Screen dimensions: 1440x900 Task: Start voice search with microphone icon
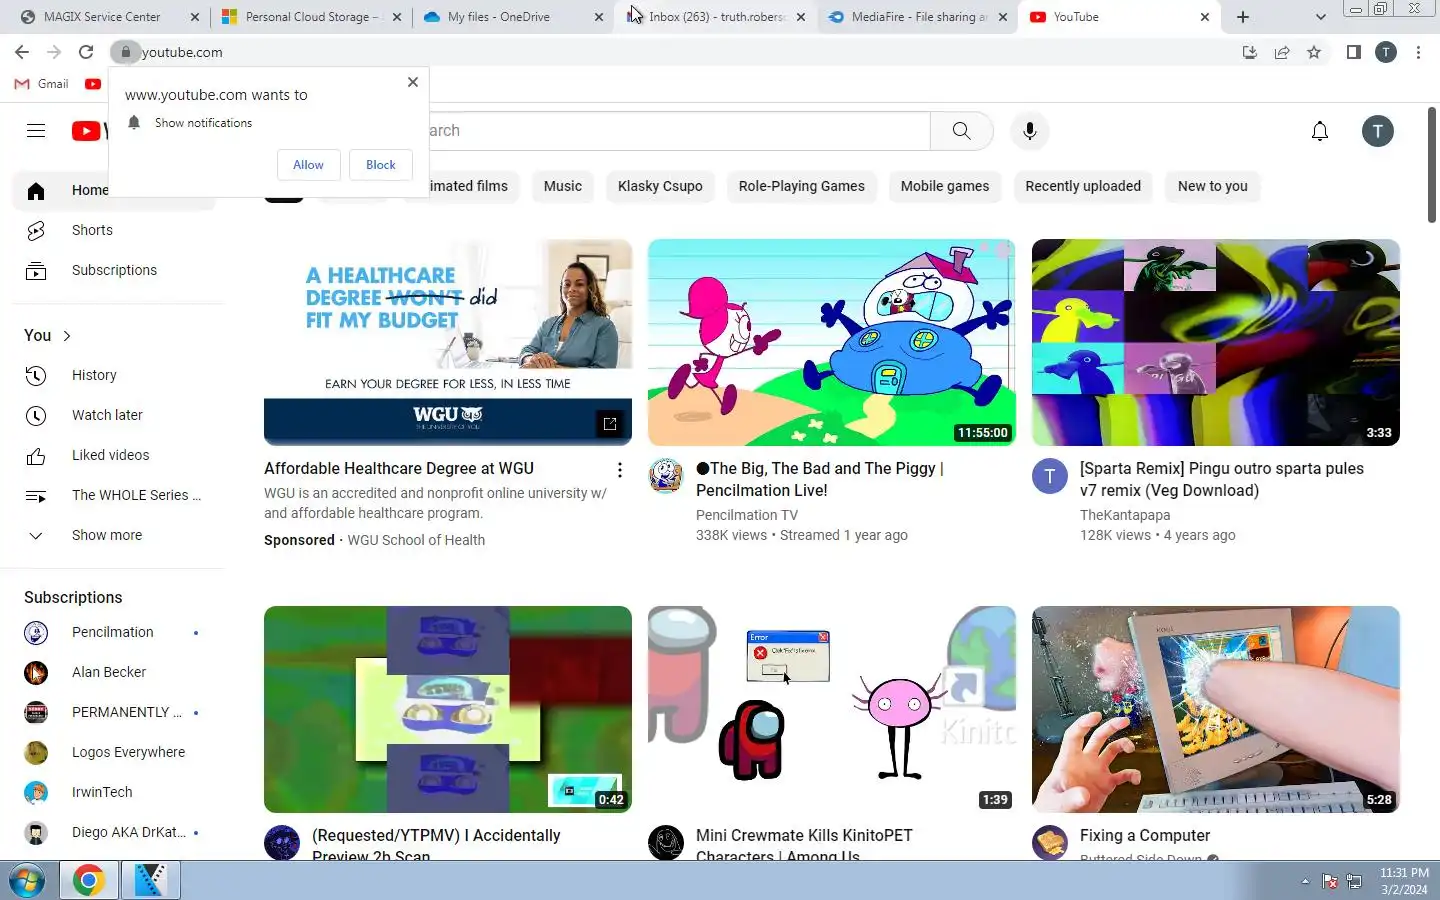coord(1029,131)
